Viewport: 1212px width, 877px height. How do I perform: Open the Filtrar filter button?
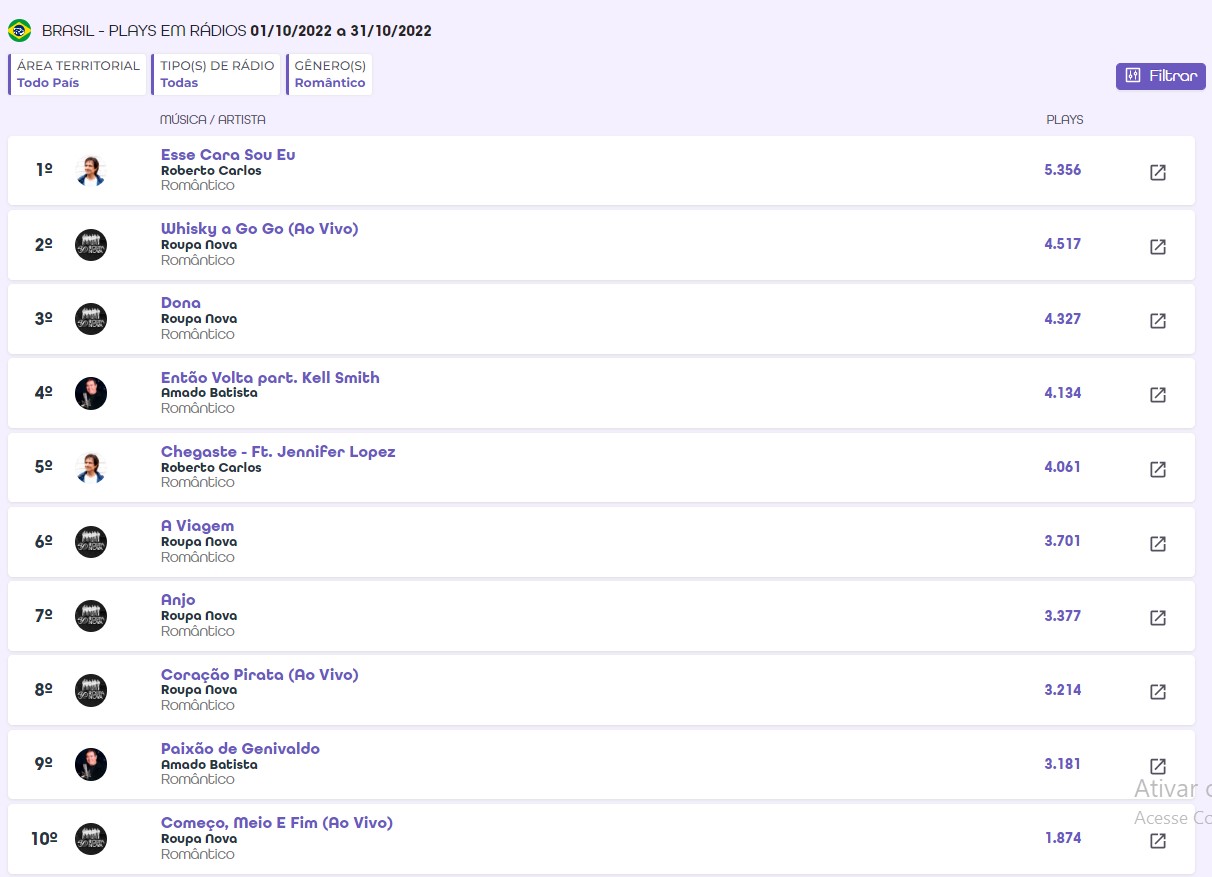(1161, 76)
